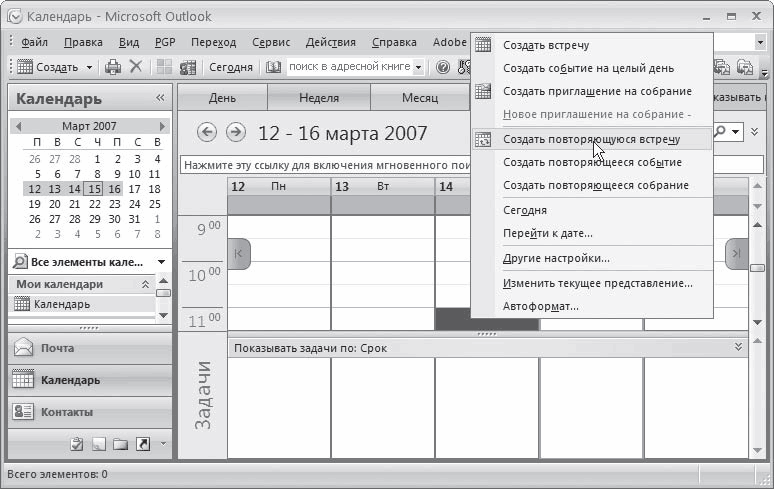Collapse the Мои календари group

[x=145, y=285]
